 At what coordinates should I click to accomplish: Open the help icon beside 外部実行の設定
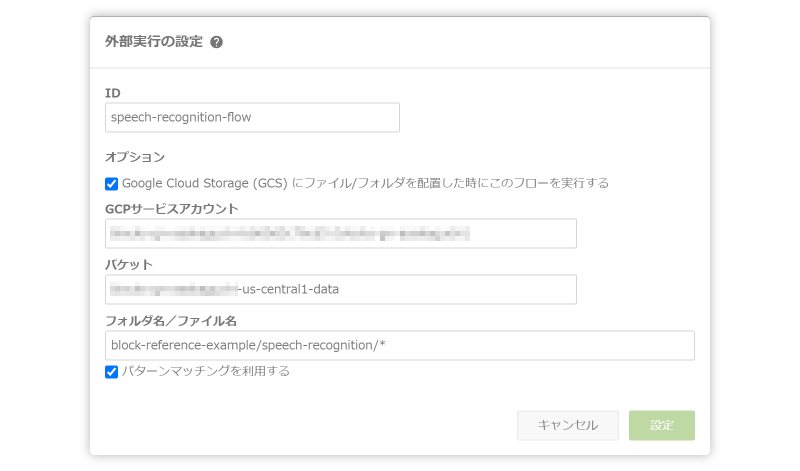point(216,42)
